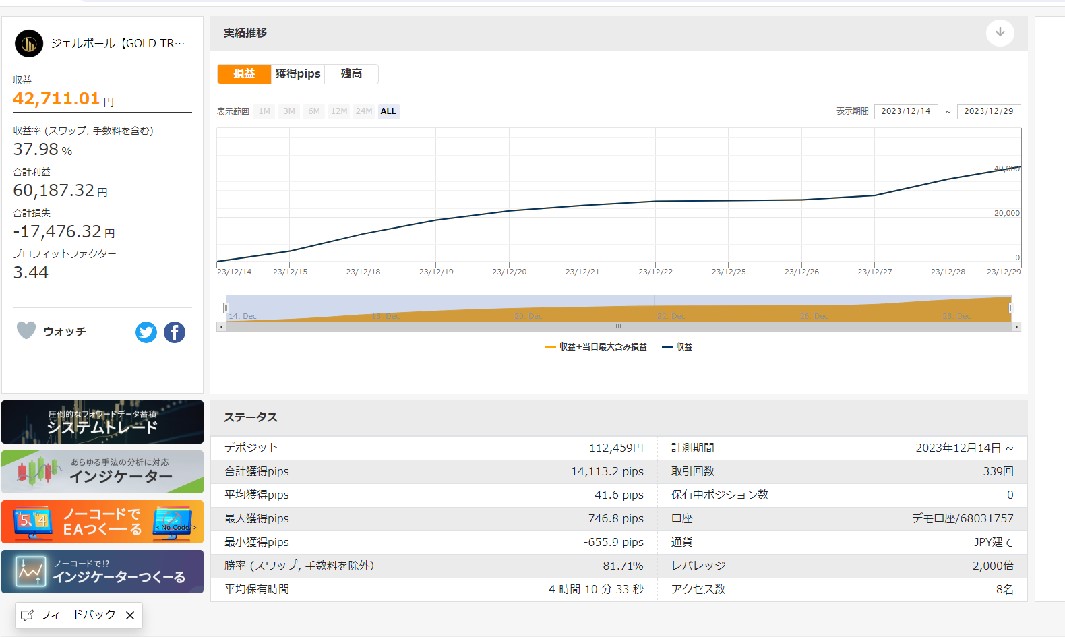Open end date field 2023/12/29
Screen dimensions: 1065x637
988,111
